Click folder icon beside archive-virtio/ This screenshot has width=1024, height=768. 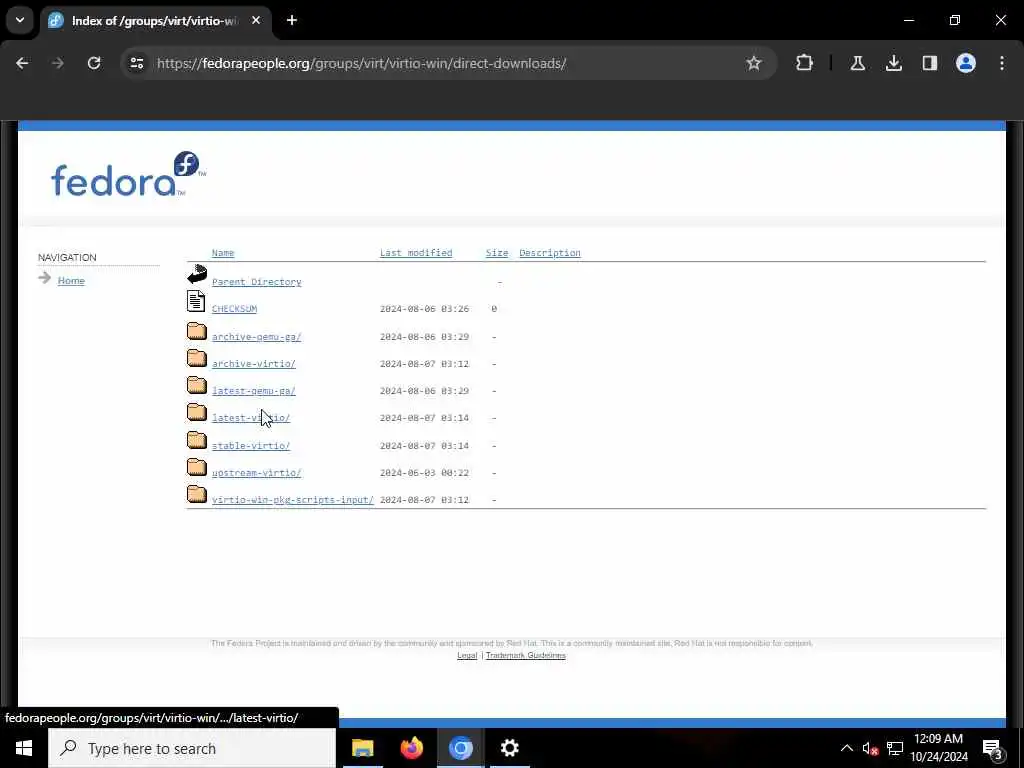[x=197, y=357]
